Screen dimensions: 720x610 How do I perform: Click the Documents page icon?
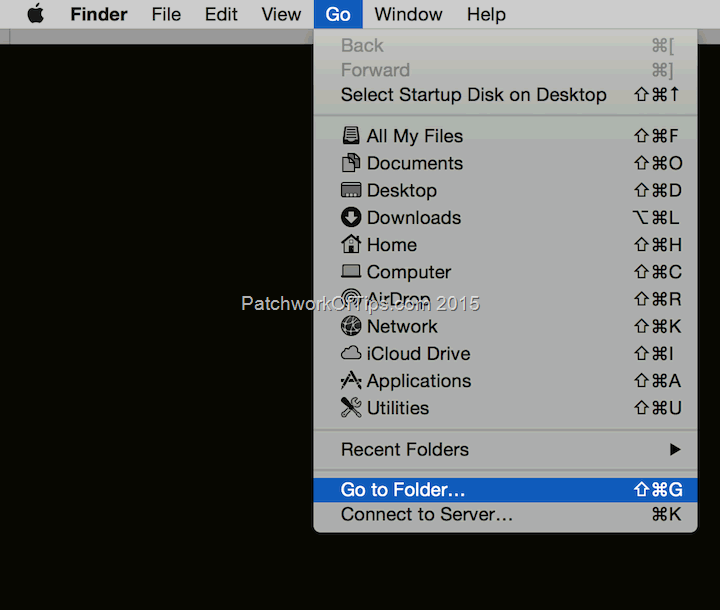click(351, 163)
